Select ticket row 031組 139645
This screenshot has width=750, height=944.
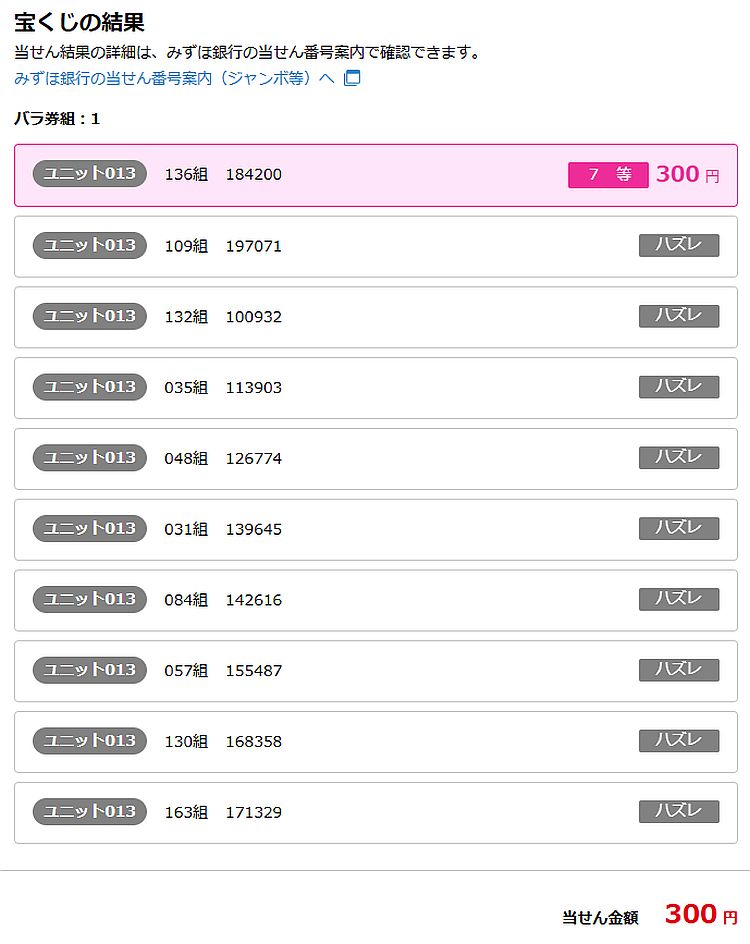click(375, 529)
